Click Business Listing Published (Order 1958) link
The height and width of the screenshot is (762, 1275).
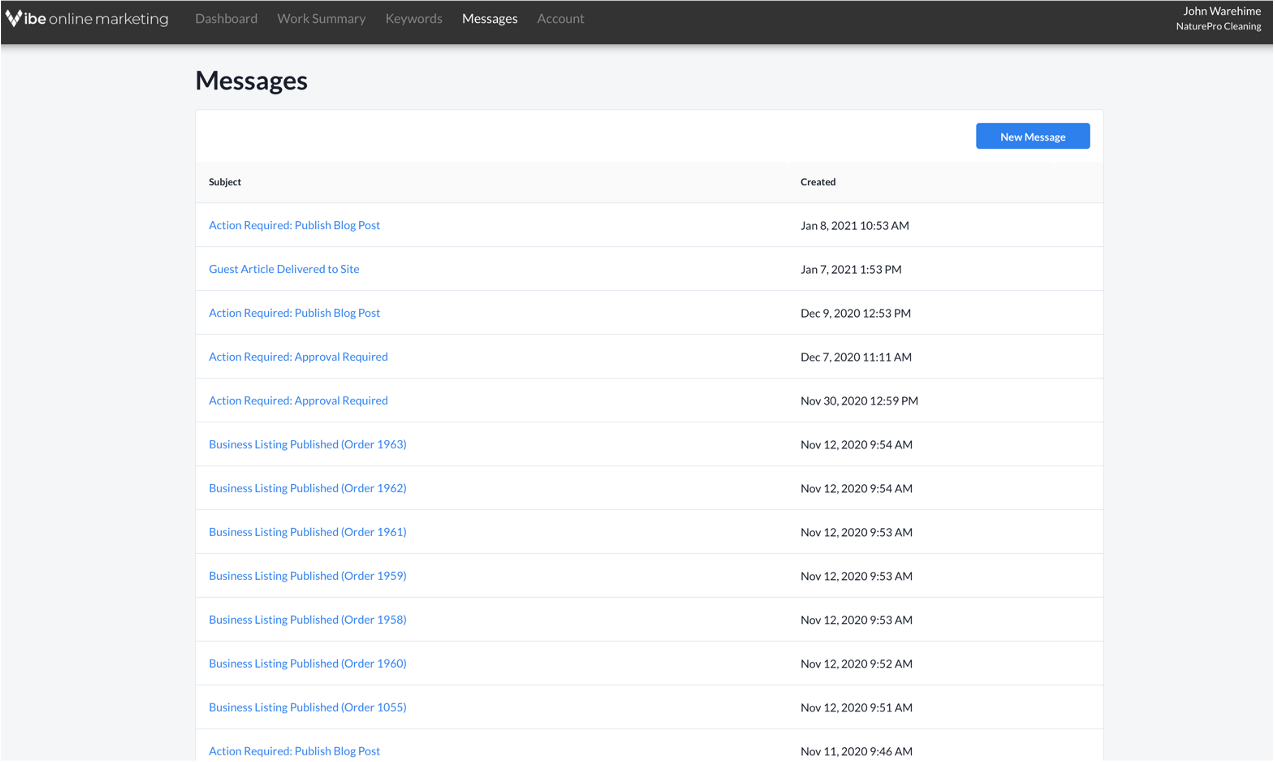(307, 620)
